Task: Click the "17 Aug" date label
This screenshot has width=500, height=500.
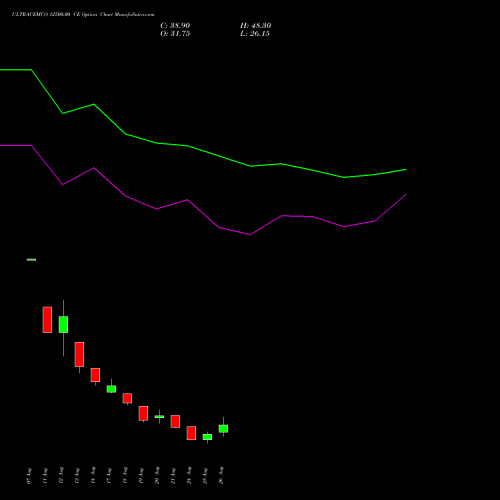Action: (109, 476)
